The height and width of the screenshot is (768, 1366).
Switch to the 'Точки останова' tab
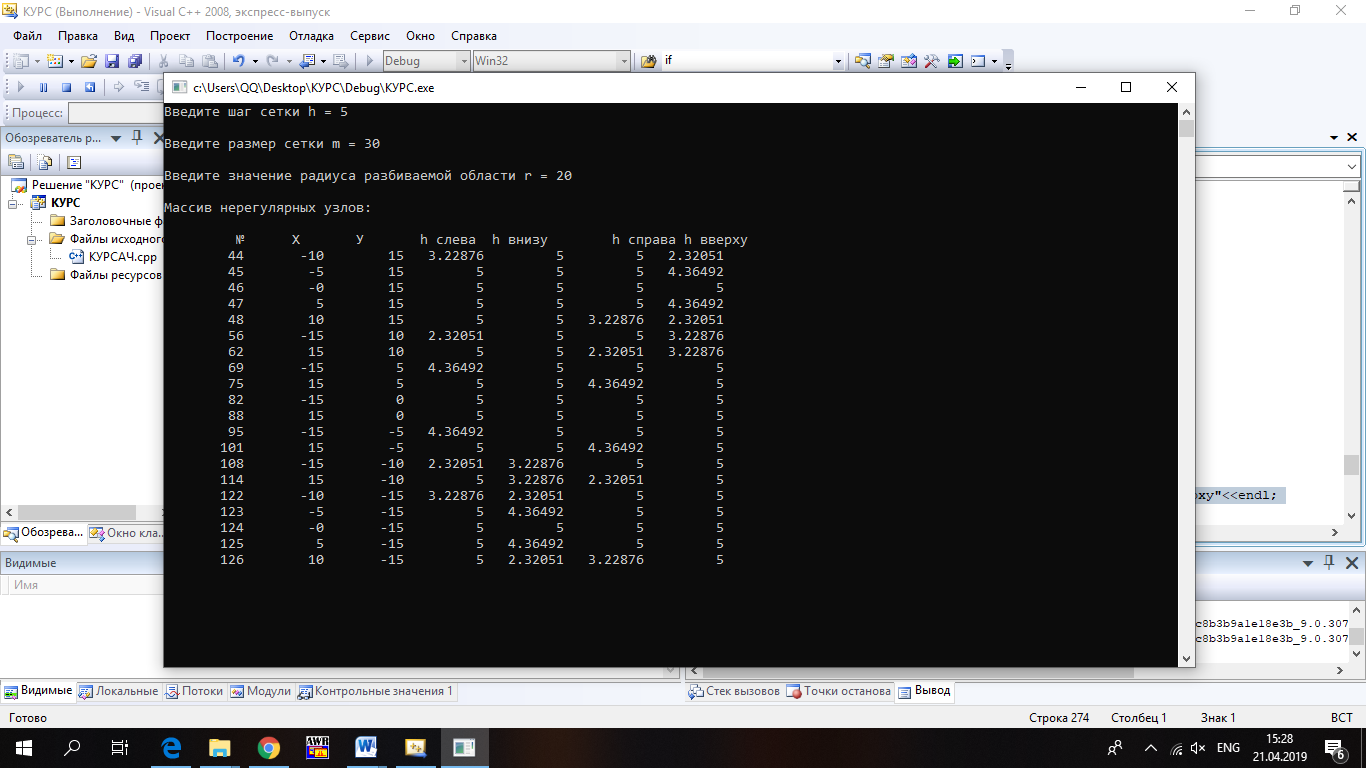839,691
